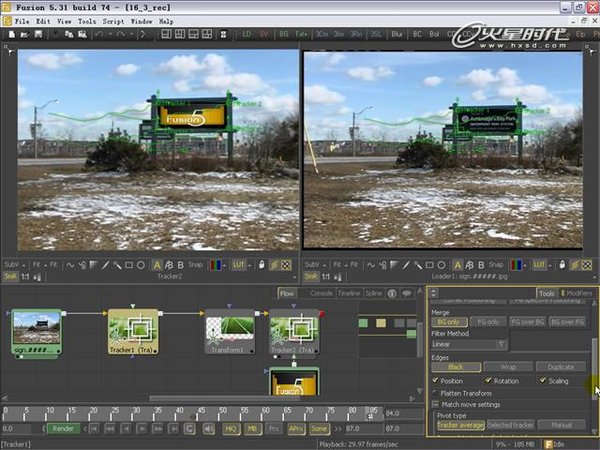
Task: Open the SubV dropdown in left viewer
Action: click(15, 265)
